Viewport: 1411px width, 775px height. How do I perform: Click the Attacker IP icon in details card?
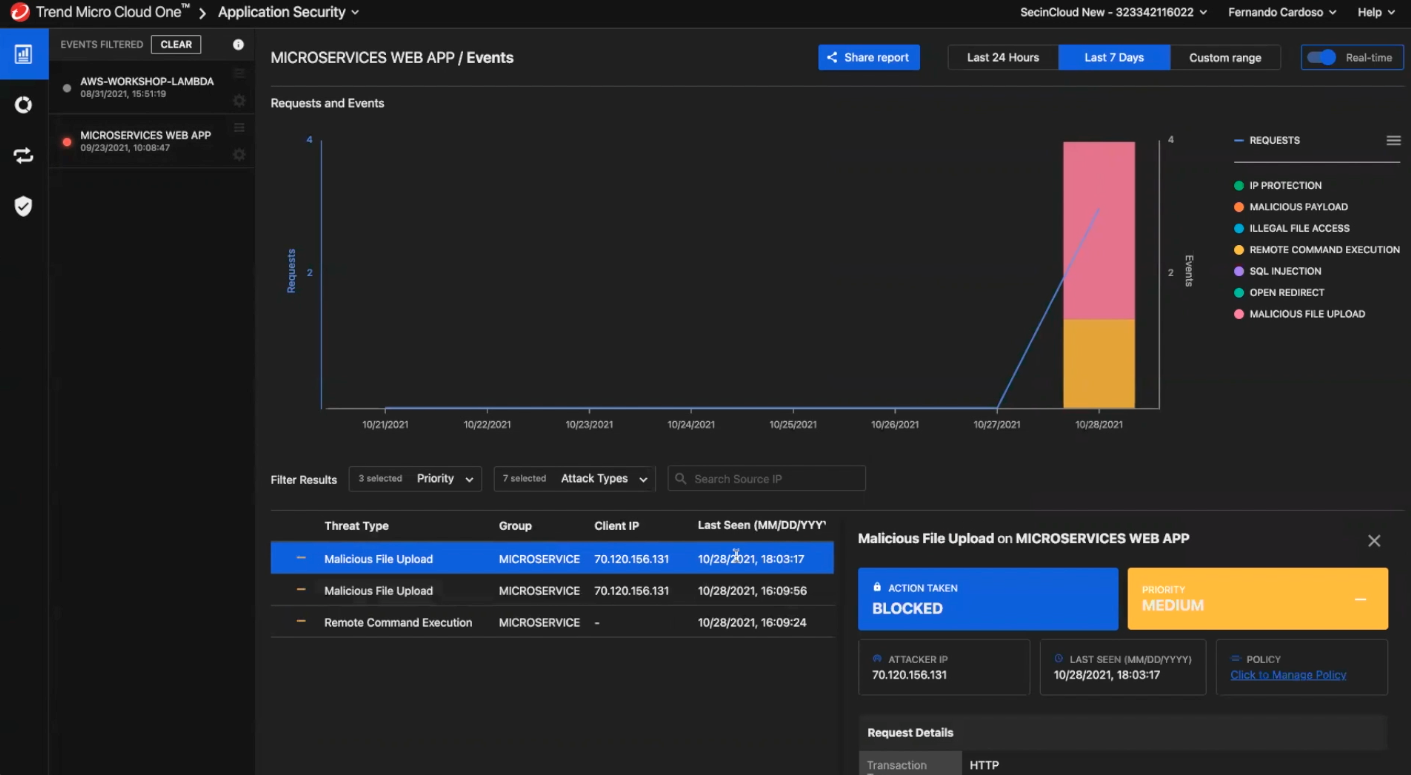pos(878,659)
